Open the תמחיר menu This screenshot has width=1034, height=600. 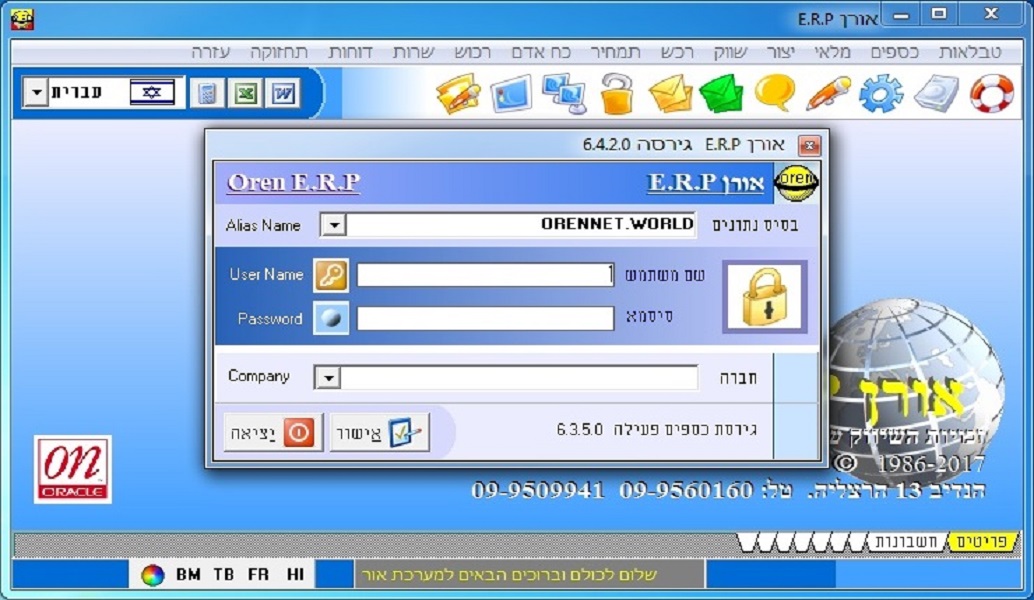tap(615, 52)
